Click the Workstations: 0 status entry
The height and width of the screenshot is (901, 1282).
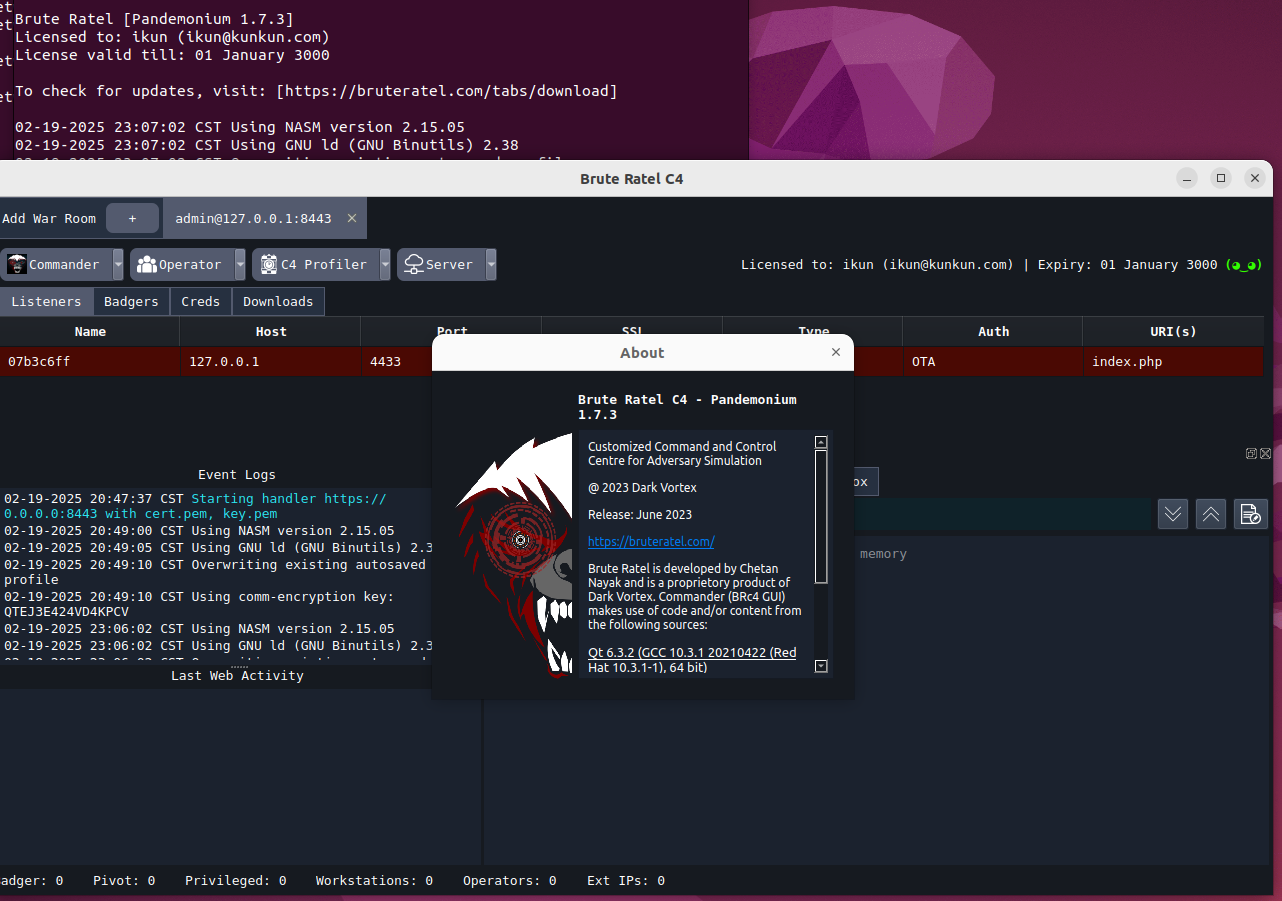point(375,881)
